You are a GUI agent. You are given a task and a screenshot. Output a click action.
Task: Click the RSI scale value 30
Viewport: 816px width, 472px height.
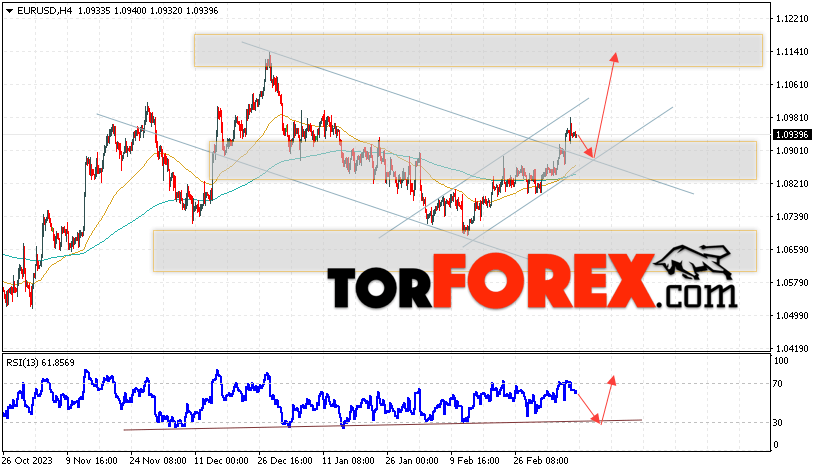point(777,423)
